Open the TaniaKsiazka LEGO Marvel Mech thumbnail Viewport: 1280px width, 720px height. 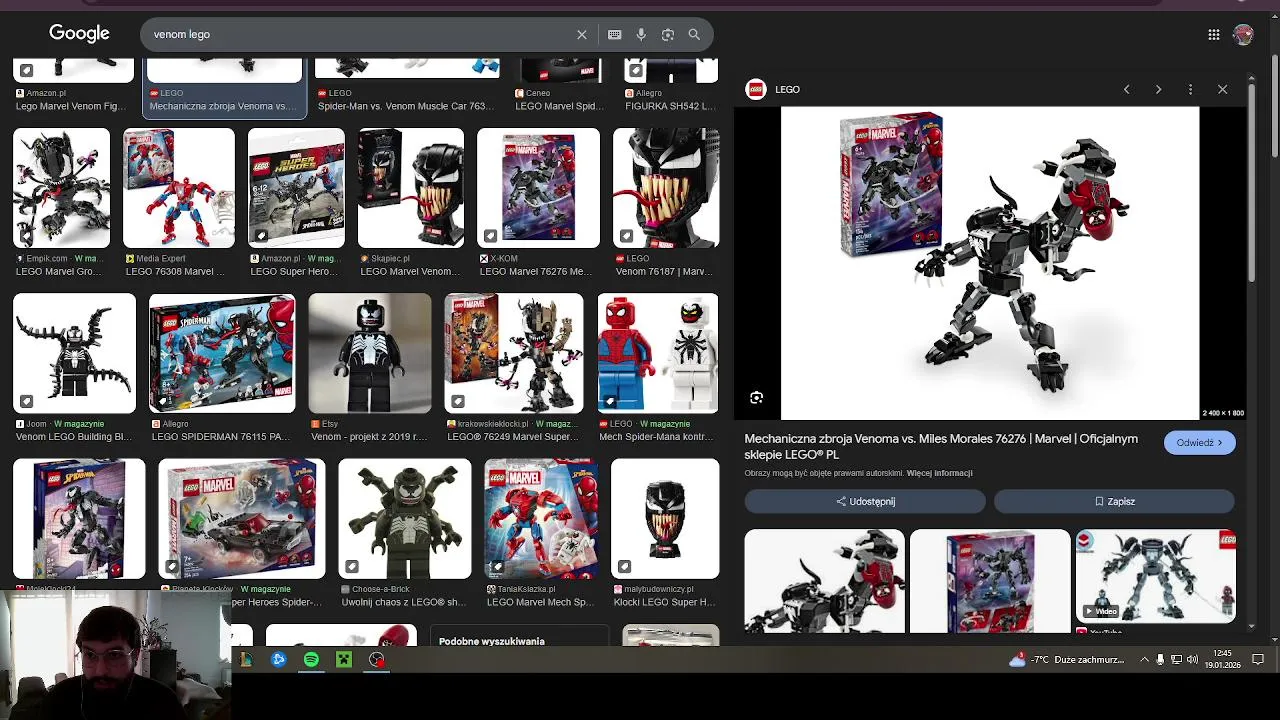point(541,519)
